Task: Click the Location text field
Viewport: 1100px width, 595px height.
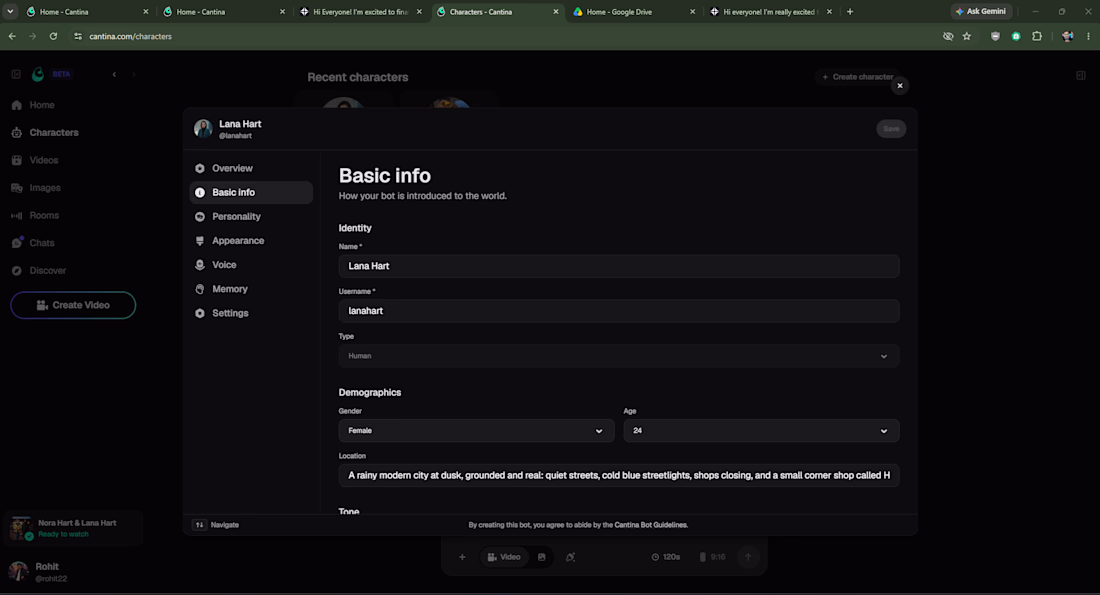Action: click(619, 475)
